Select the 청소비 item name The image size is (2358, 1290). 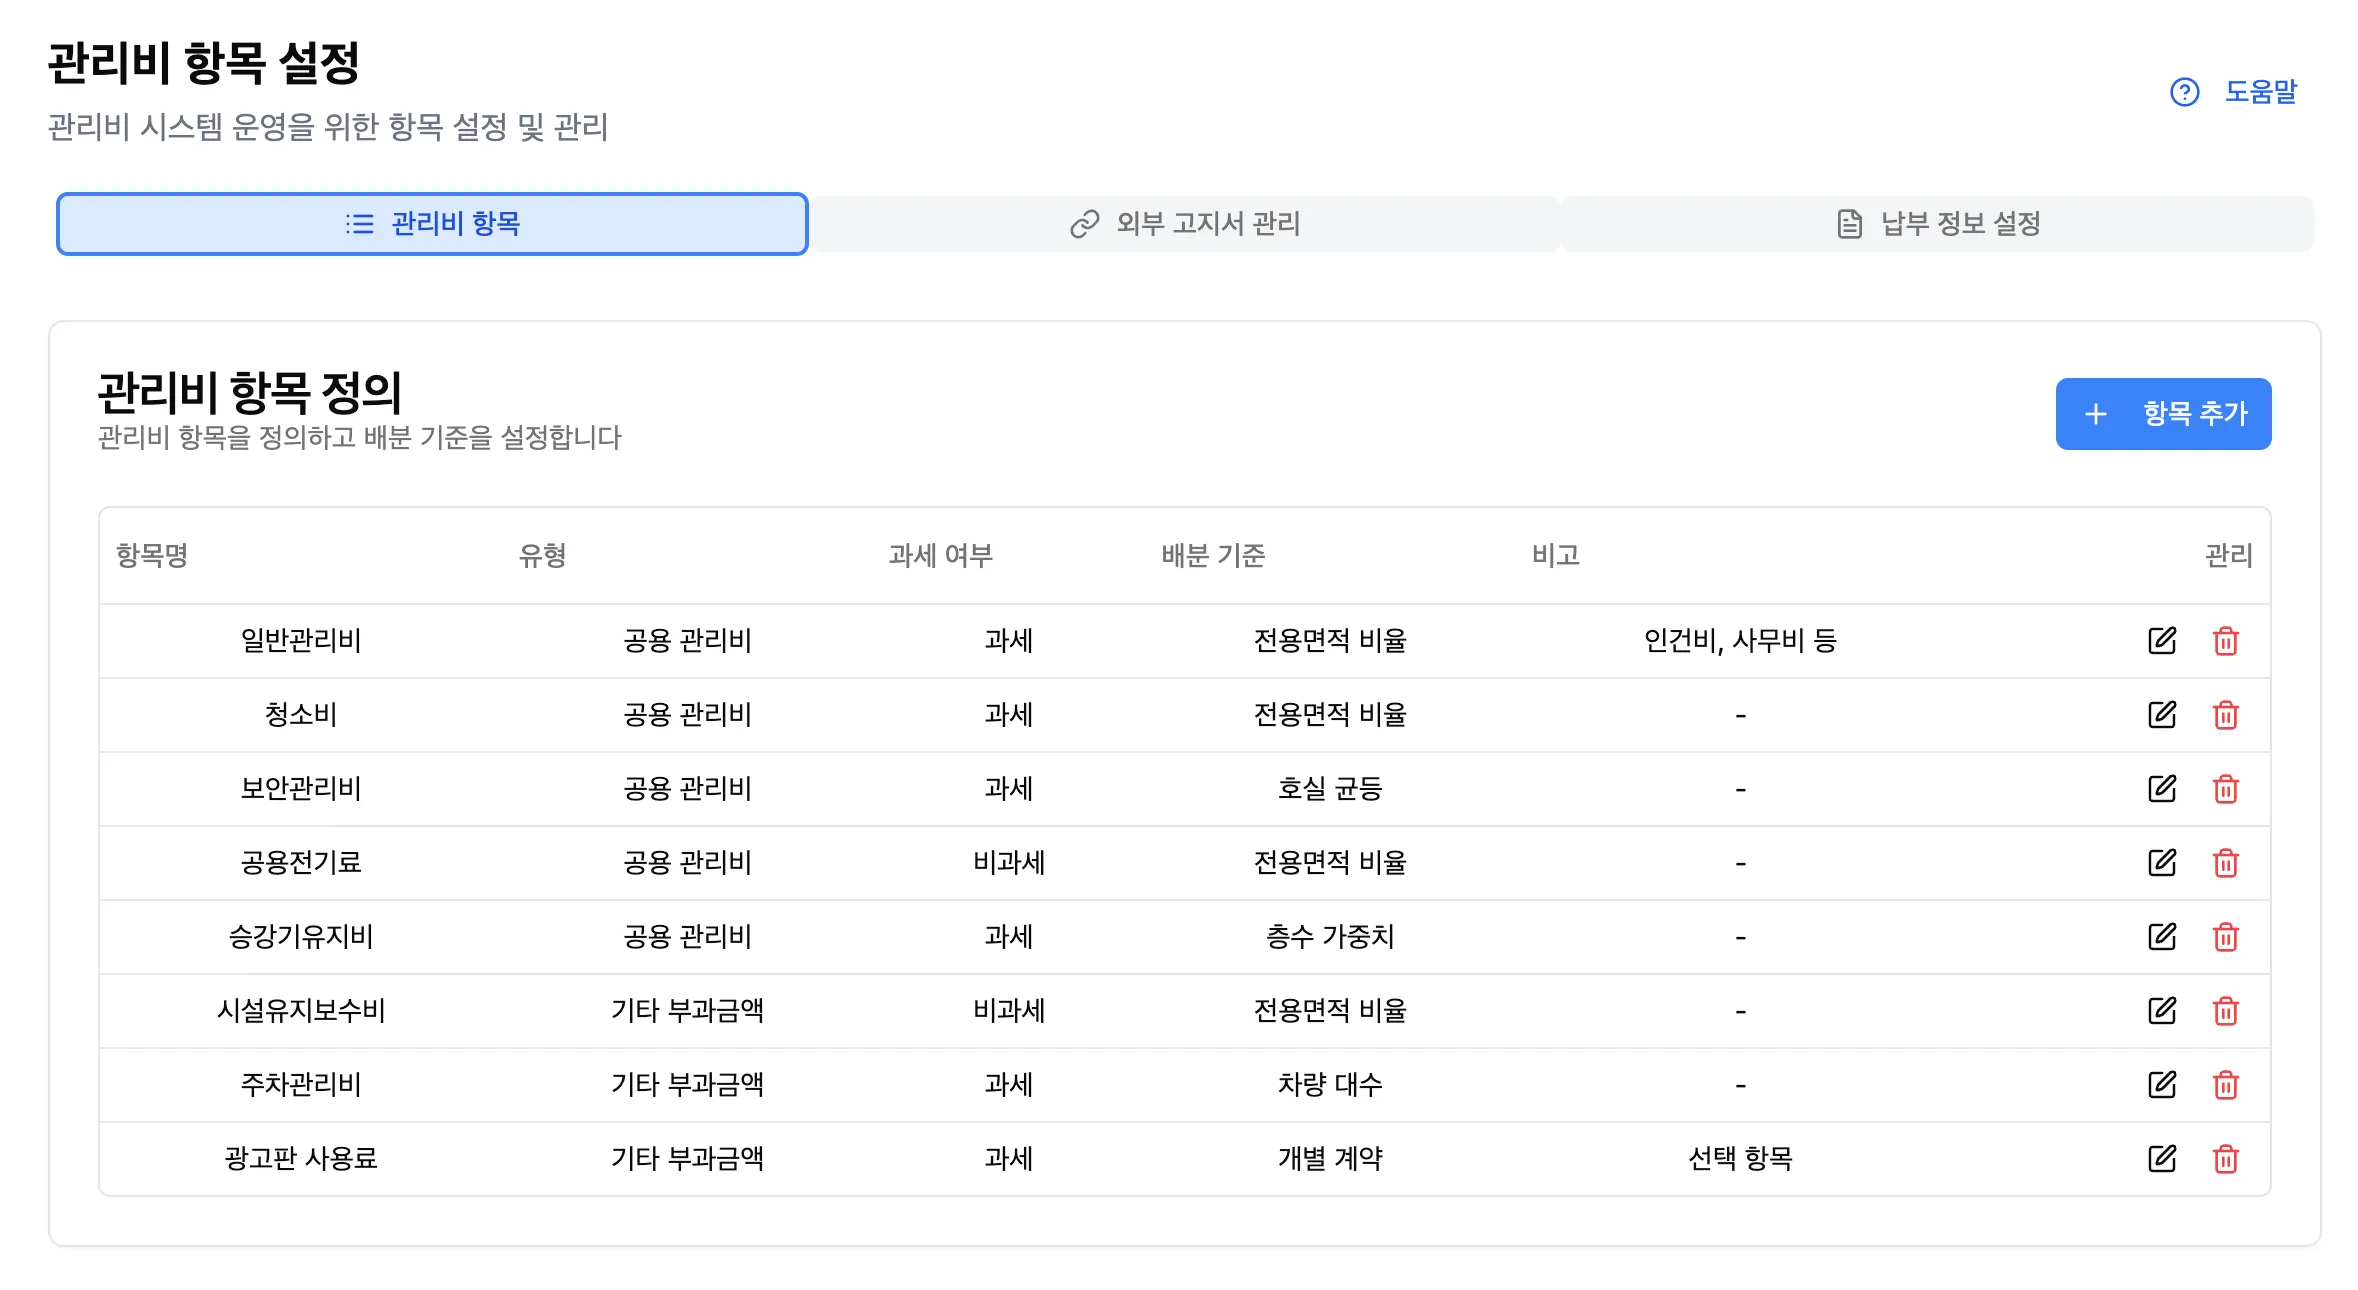(x=301, y=714)
